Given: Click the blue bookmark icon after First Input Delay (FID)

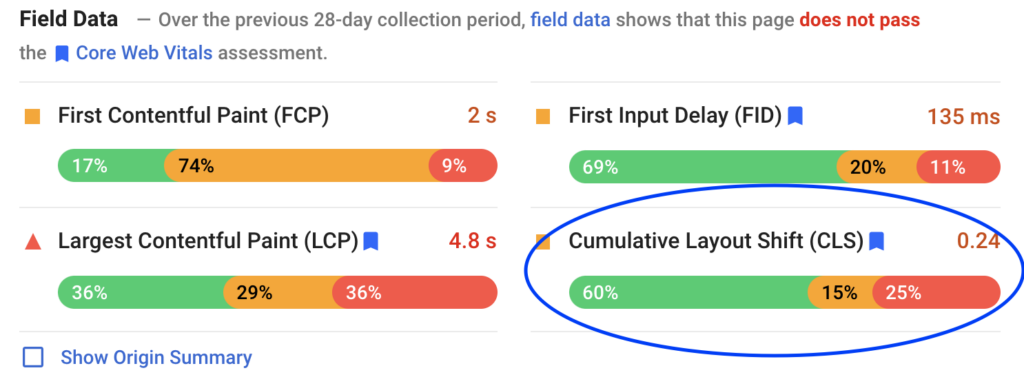Looking at the screenshot, I should (x=795, y=116).
